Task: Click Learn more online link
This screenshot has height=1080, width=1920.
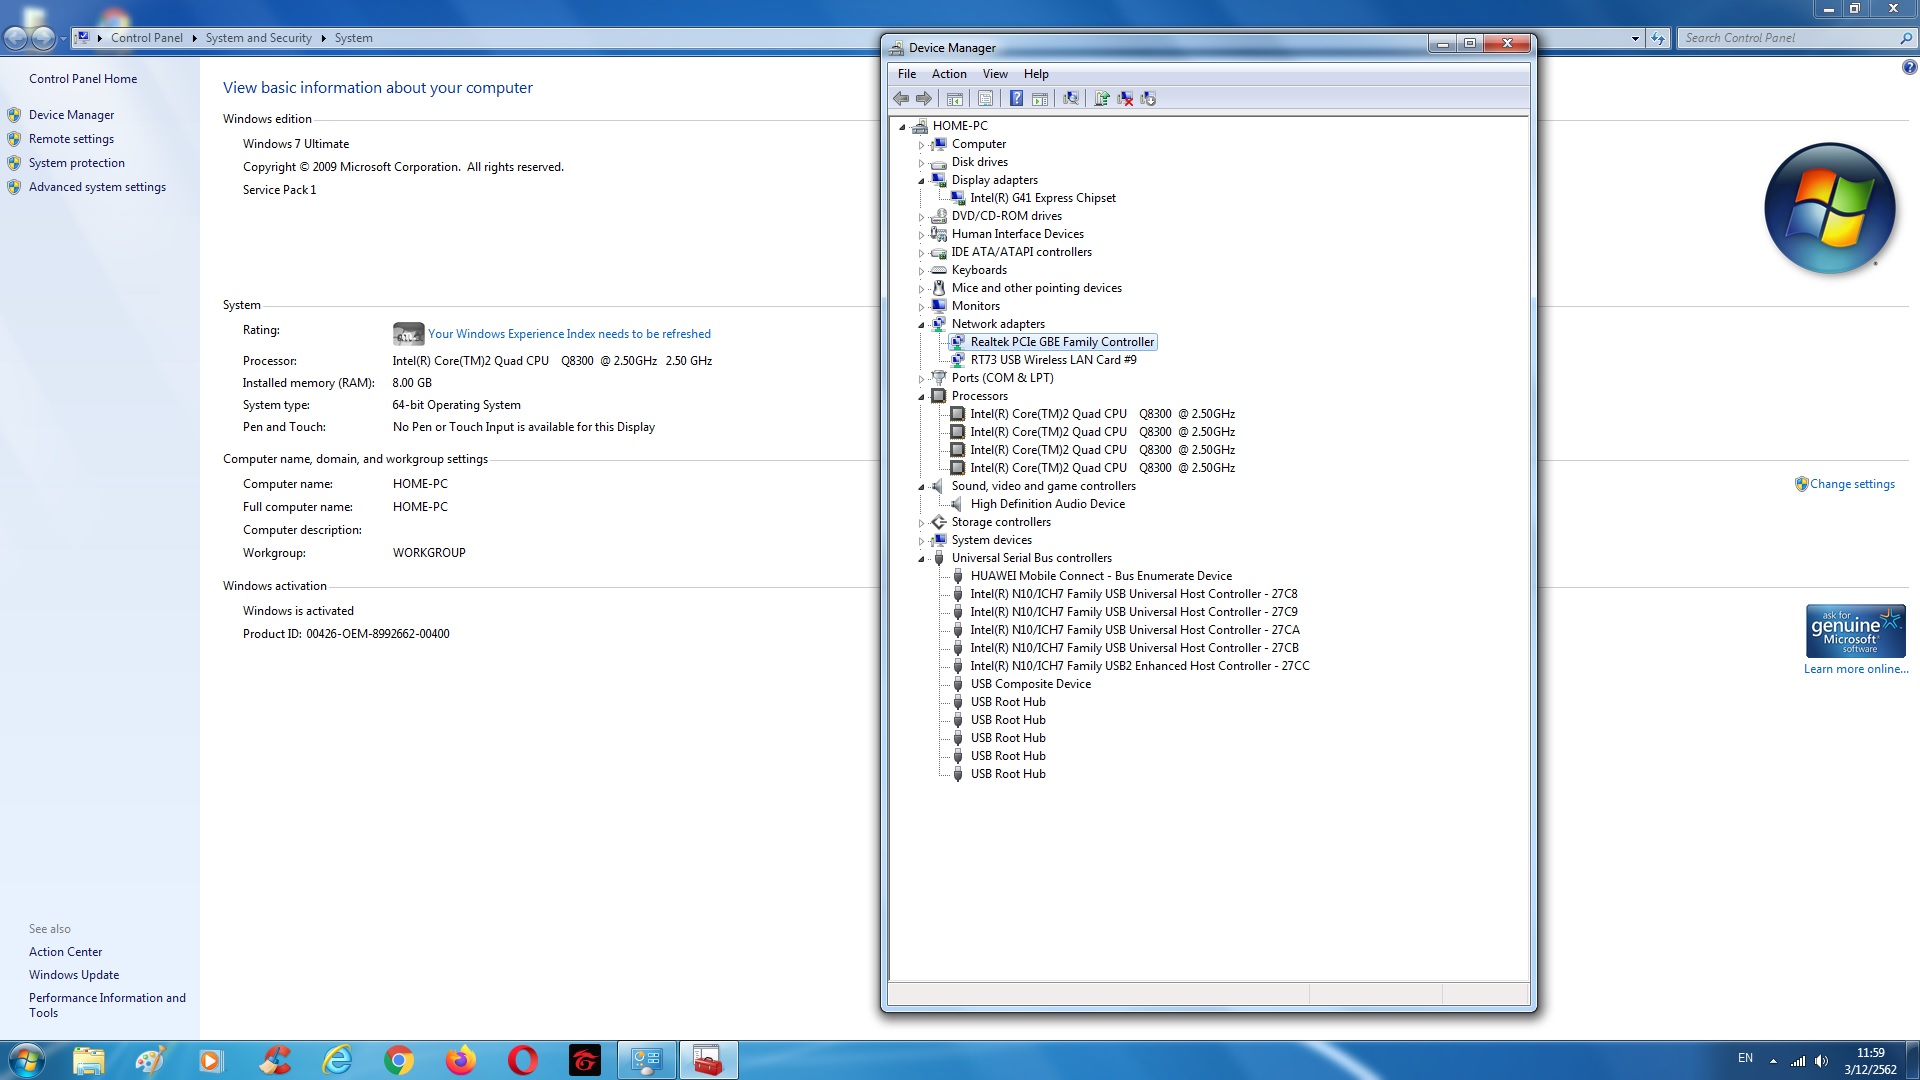Action: point(1856,669)
